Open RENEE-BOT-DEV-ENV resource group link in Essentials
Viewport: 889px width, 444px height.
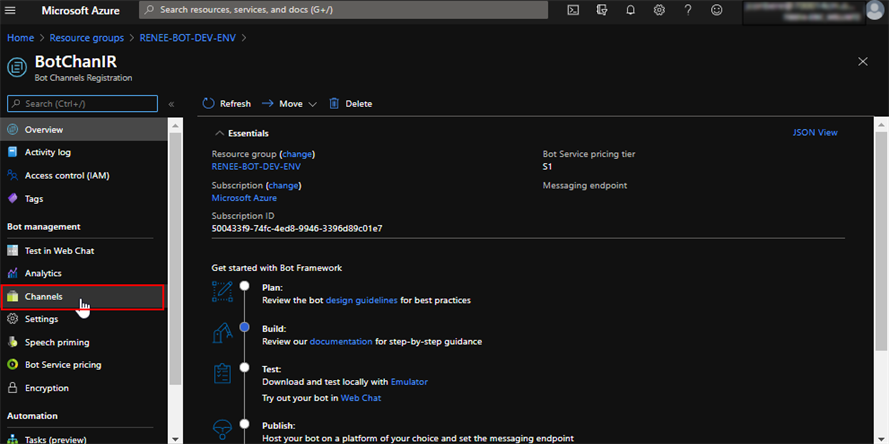(256, 167)
